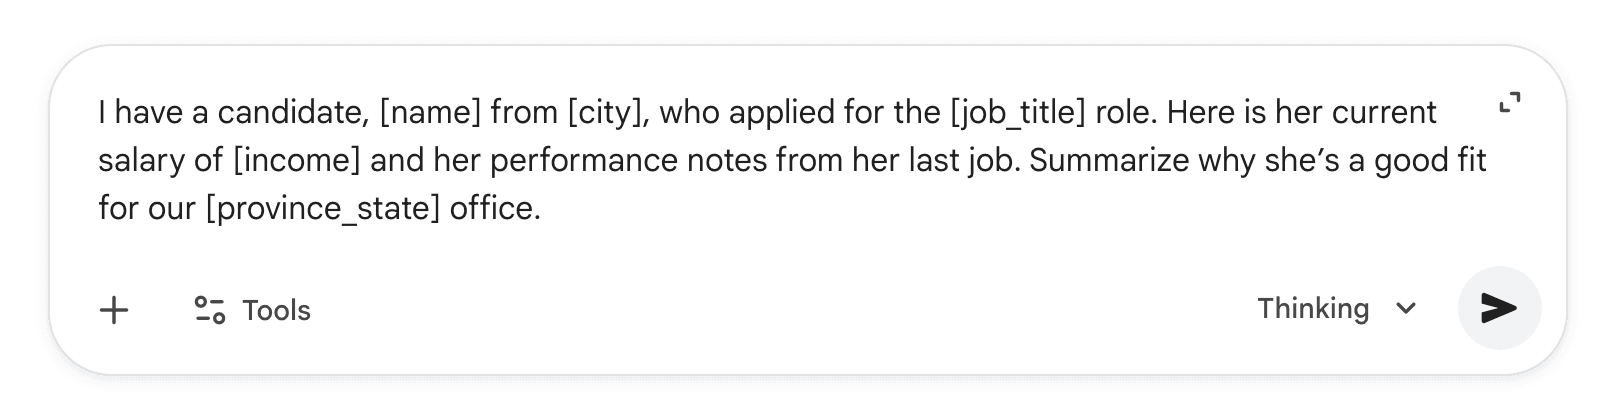Click the [province_state] placeholder text
Screen dimensions: 1612x408
(322, 208)
